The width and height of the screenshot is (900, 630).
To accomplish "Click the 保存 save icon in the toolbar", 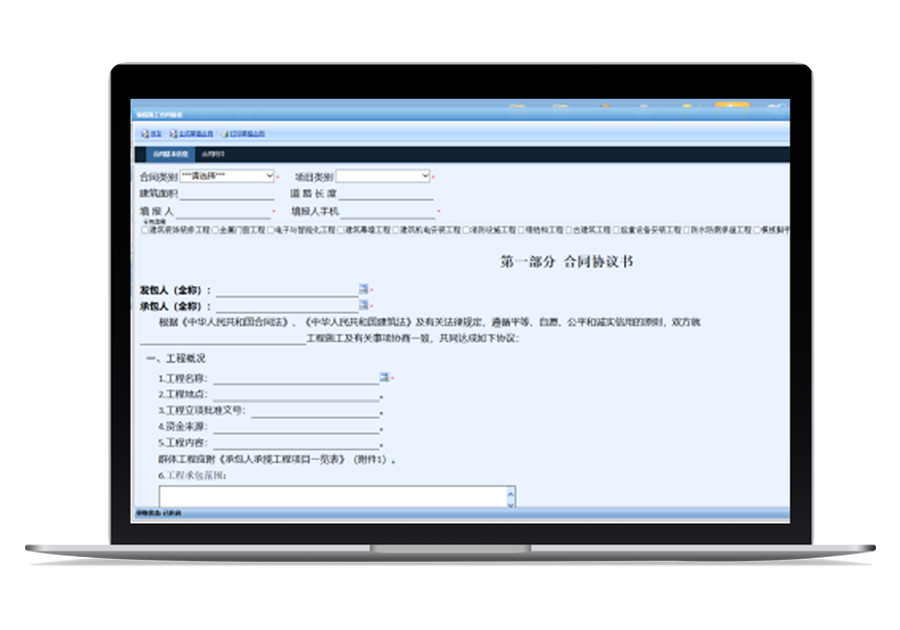I will pyautogui.click(x=146, y=133).
